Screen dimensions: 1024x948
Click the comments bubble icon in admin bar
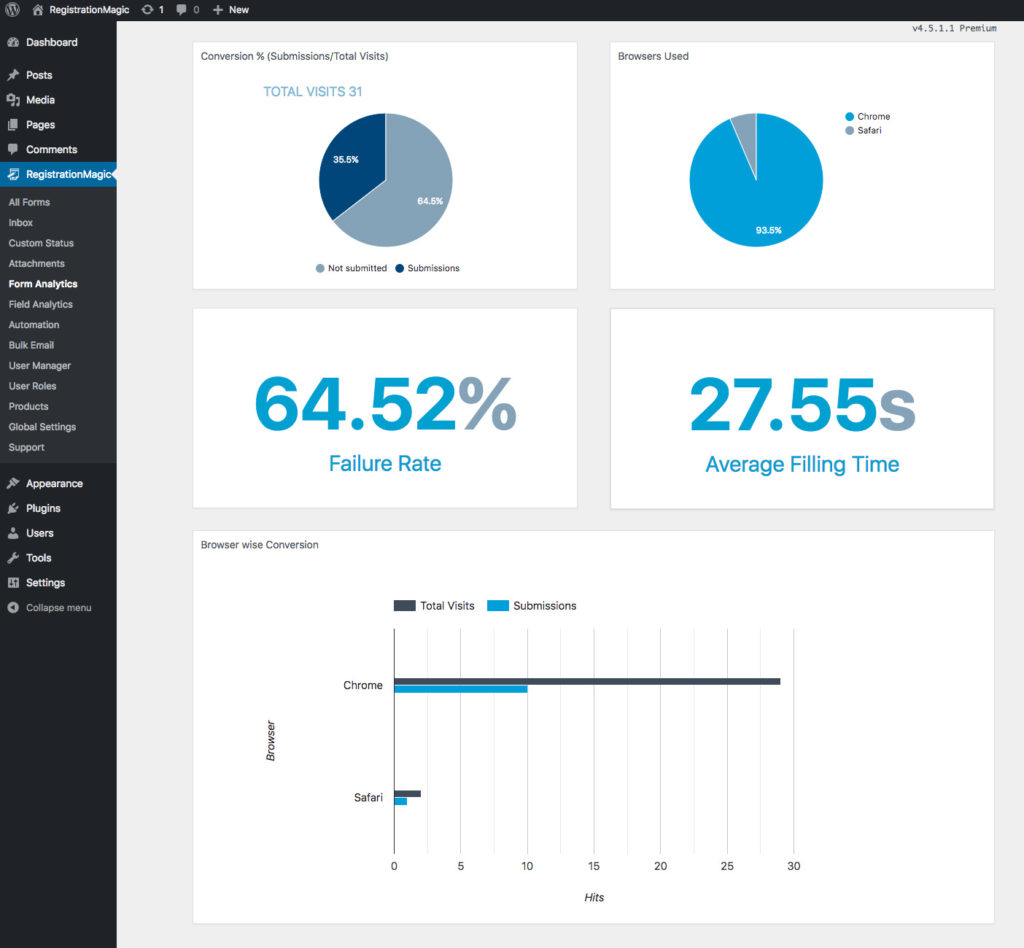[x=181, y=9]
